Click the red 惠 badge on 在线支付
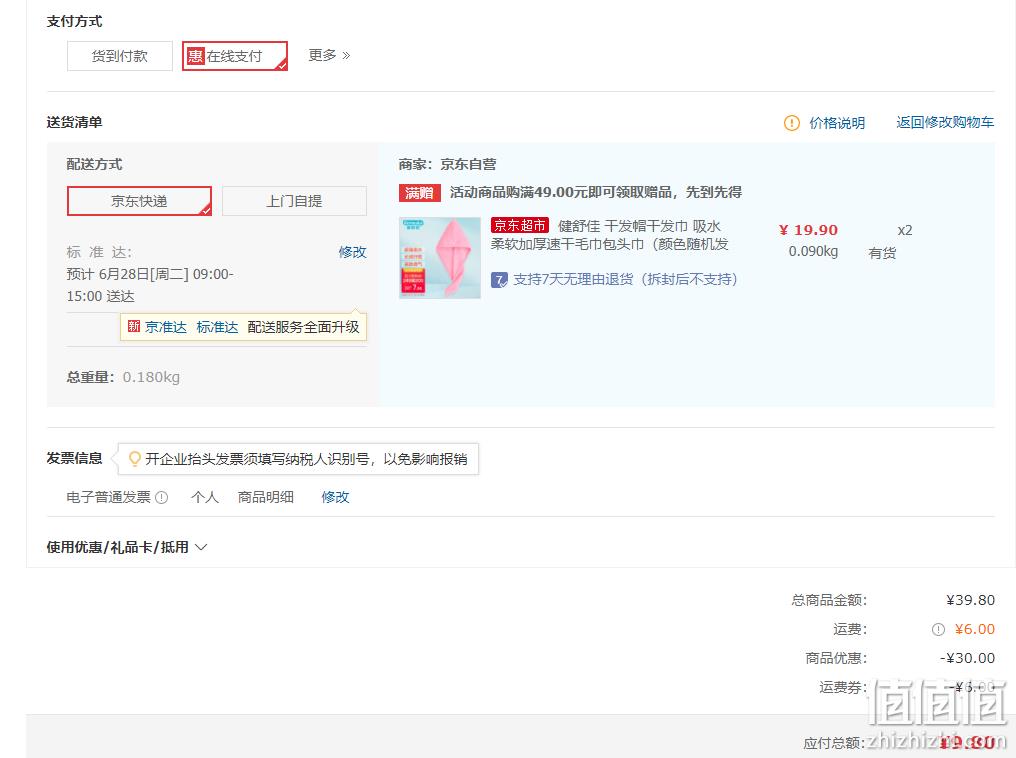Viewport: 1016px width, 758px height. point(196,56)
